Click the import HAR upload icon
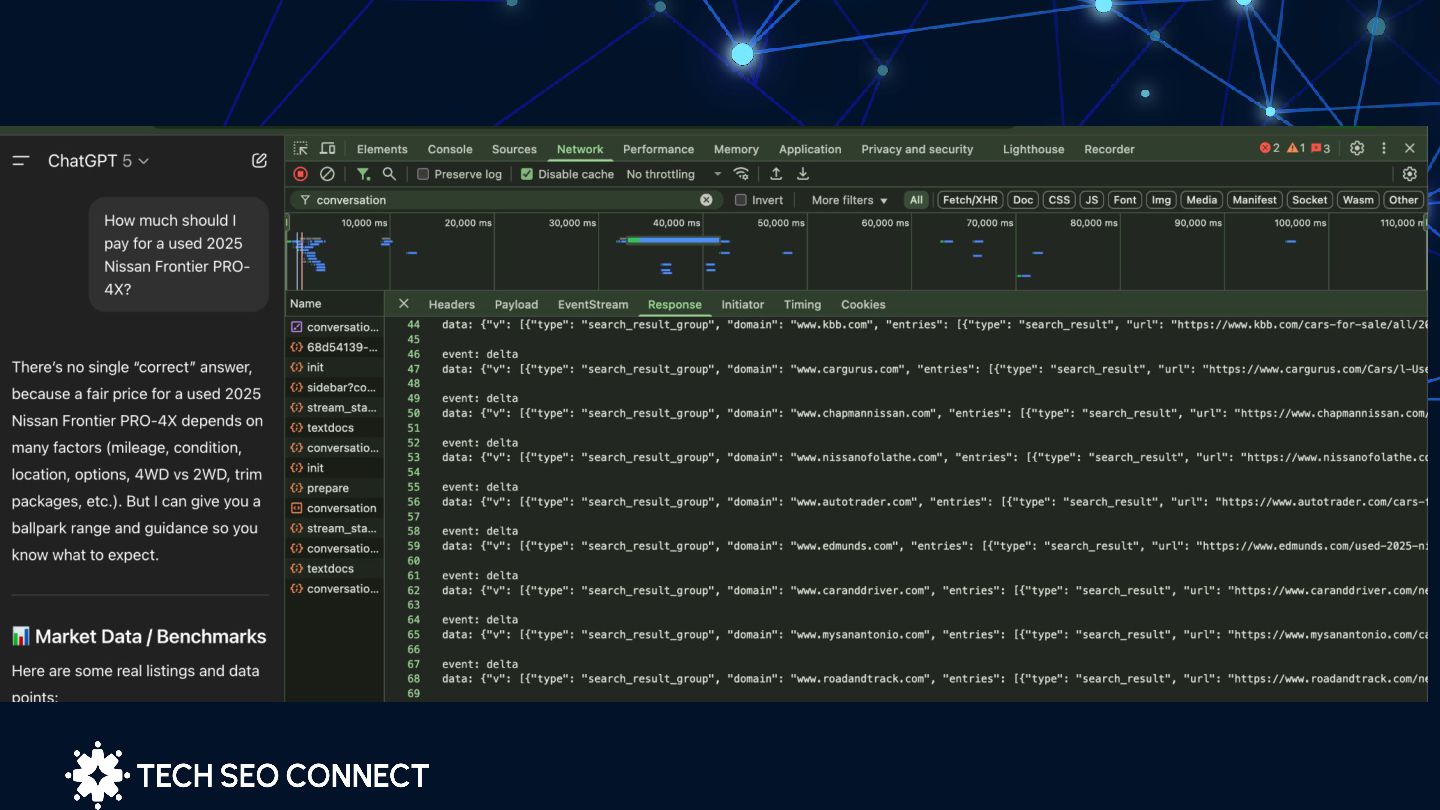1440x810 pixels. [x=776, y=174]
